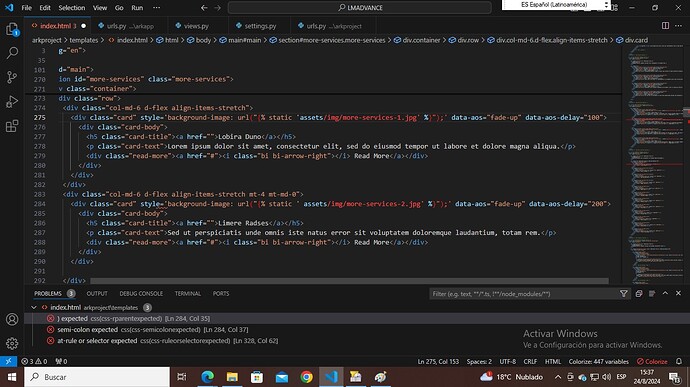Open the Run menu
Screen dimensions: 690x387
pos(137,7)
